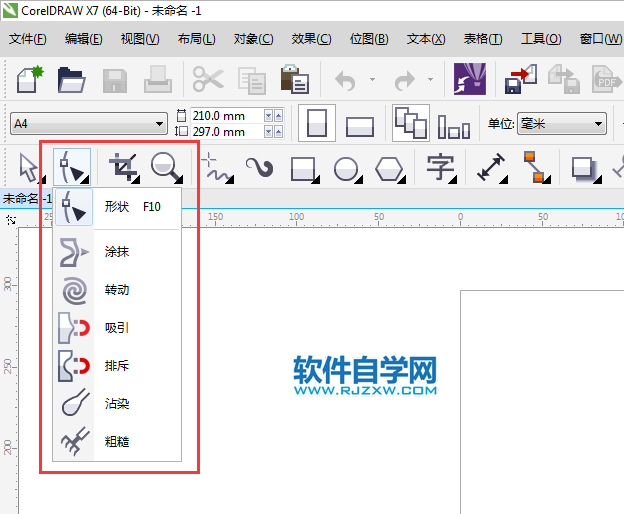This screenshot has width=624, height=514.
Task: Open a file with the folder icon
Action: click(72, 80)
